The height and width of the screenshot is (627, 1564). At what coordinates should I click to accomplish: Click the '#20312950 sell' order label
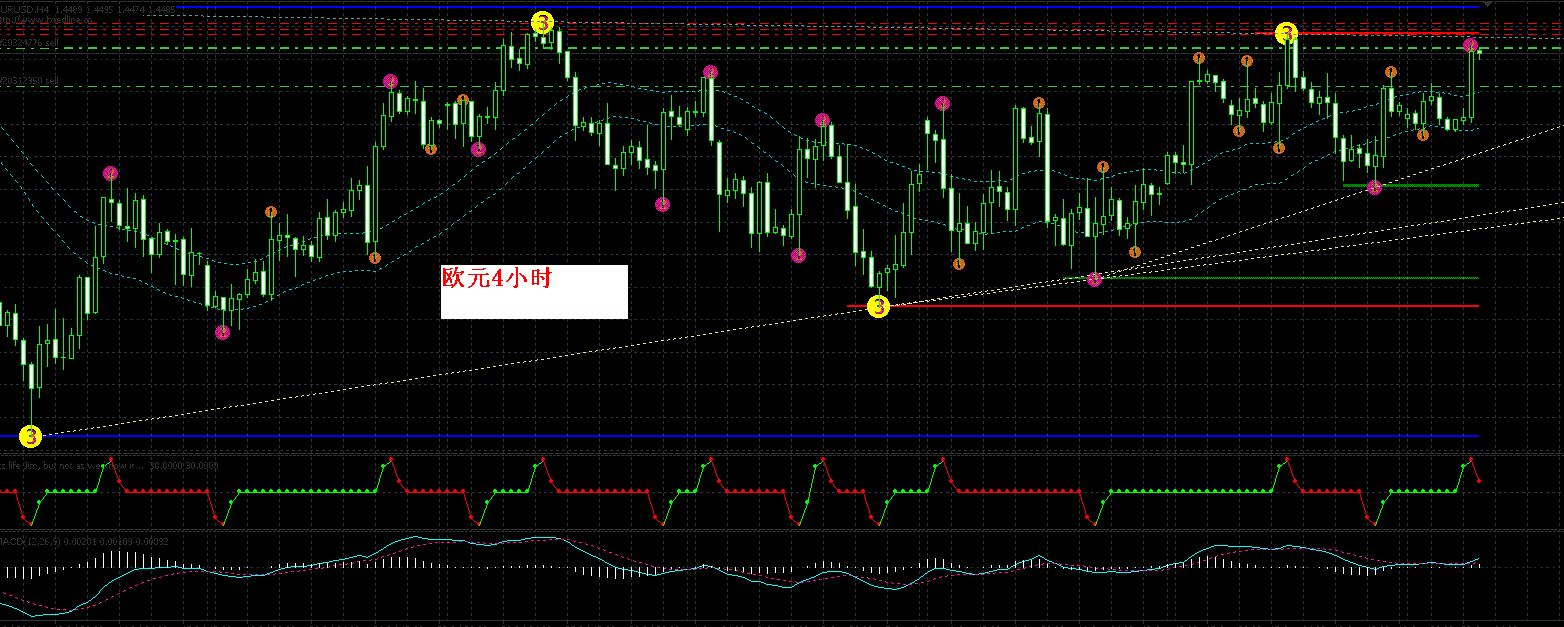(x=30, y=81)
